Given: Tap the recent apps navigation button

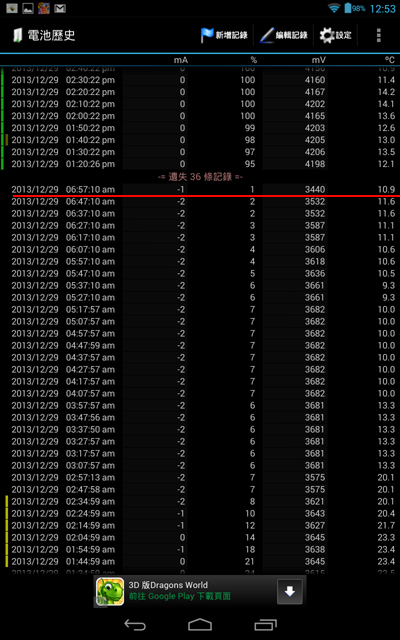Looking at the screenshot, I should (265, 625).
